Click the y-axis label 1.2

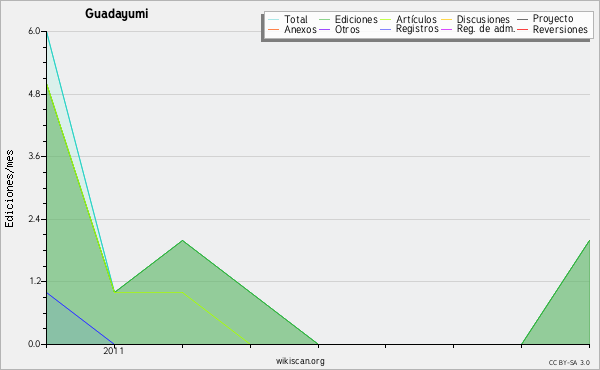point(34,282)
